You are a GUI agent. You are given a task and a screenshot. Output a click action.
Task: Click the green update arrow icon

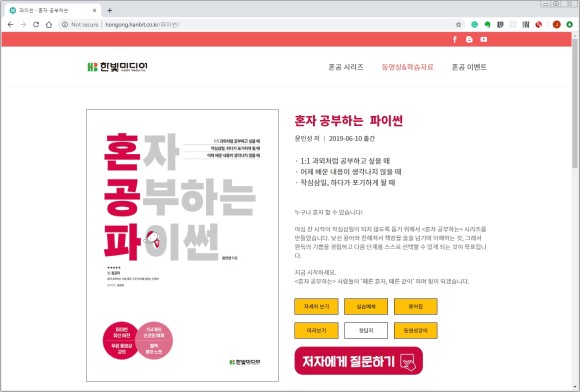click(x=569, y=24)
